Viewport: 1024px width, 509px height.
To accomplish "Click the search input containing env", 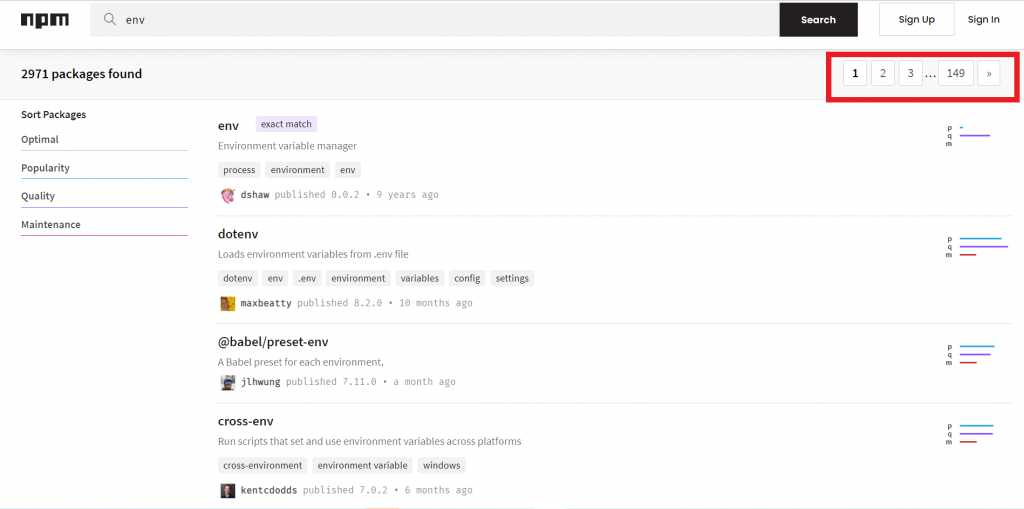I will tap(434, 20).
